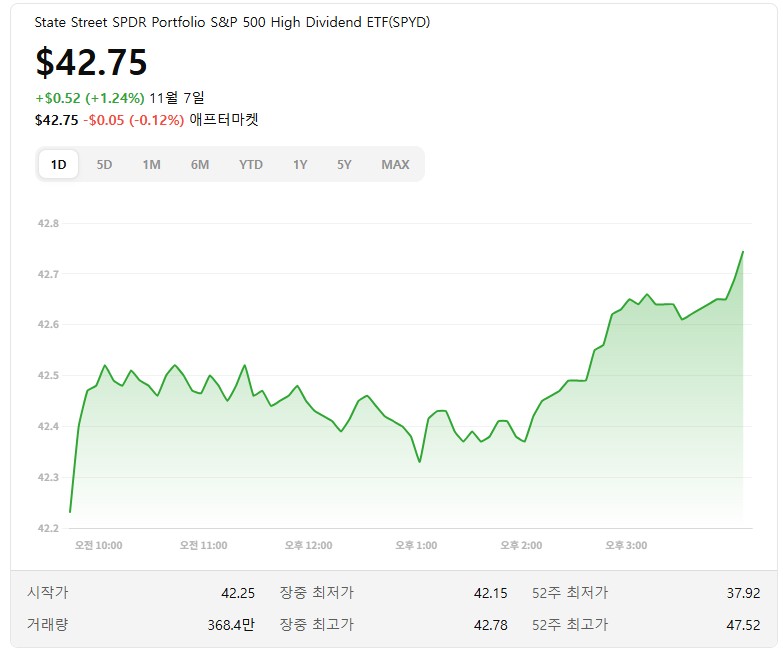
Task: Select the 1D time range tab
Action: coord(58,164)
